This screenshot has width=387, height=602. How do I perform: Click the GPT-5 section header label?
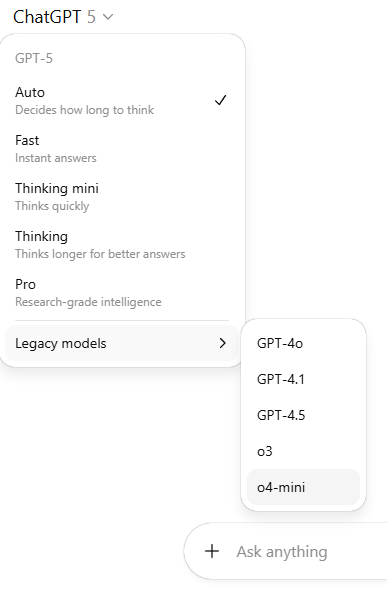tap(34, 58)
